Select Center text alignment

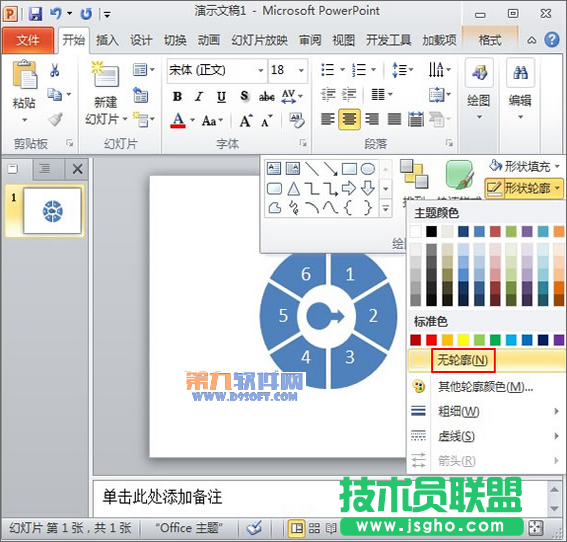(x=349, y=119)
